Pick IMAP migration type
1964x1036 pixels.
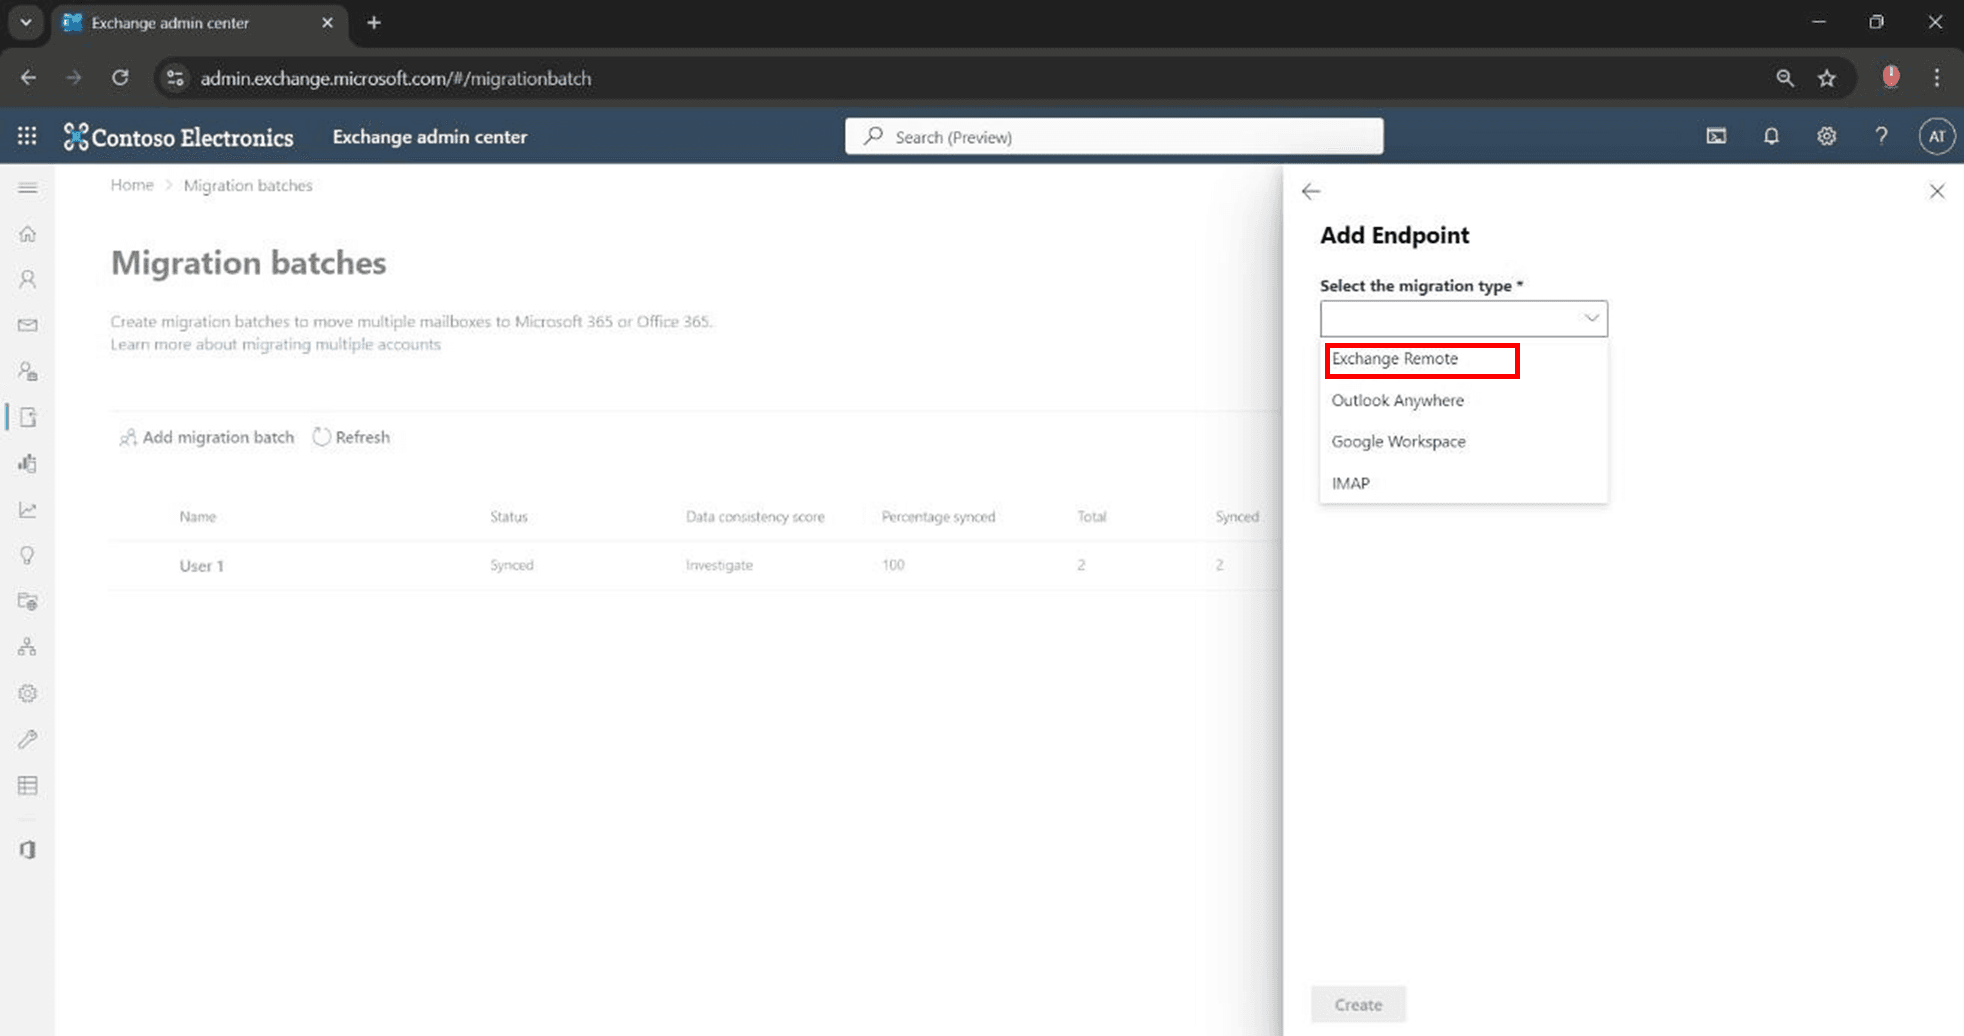click(1350, 483)
